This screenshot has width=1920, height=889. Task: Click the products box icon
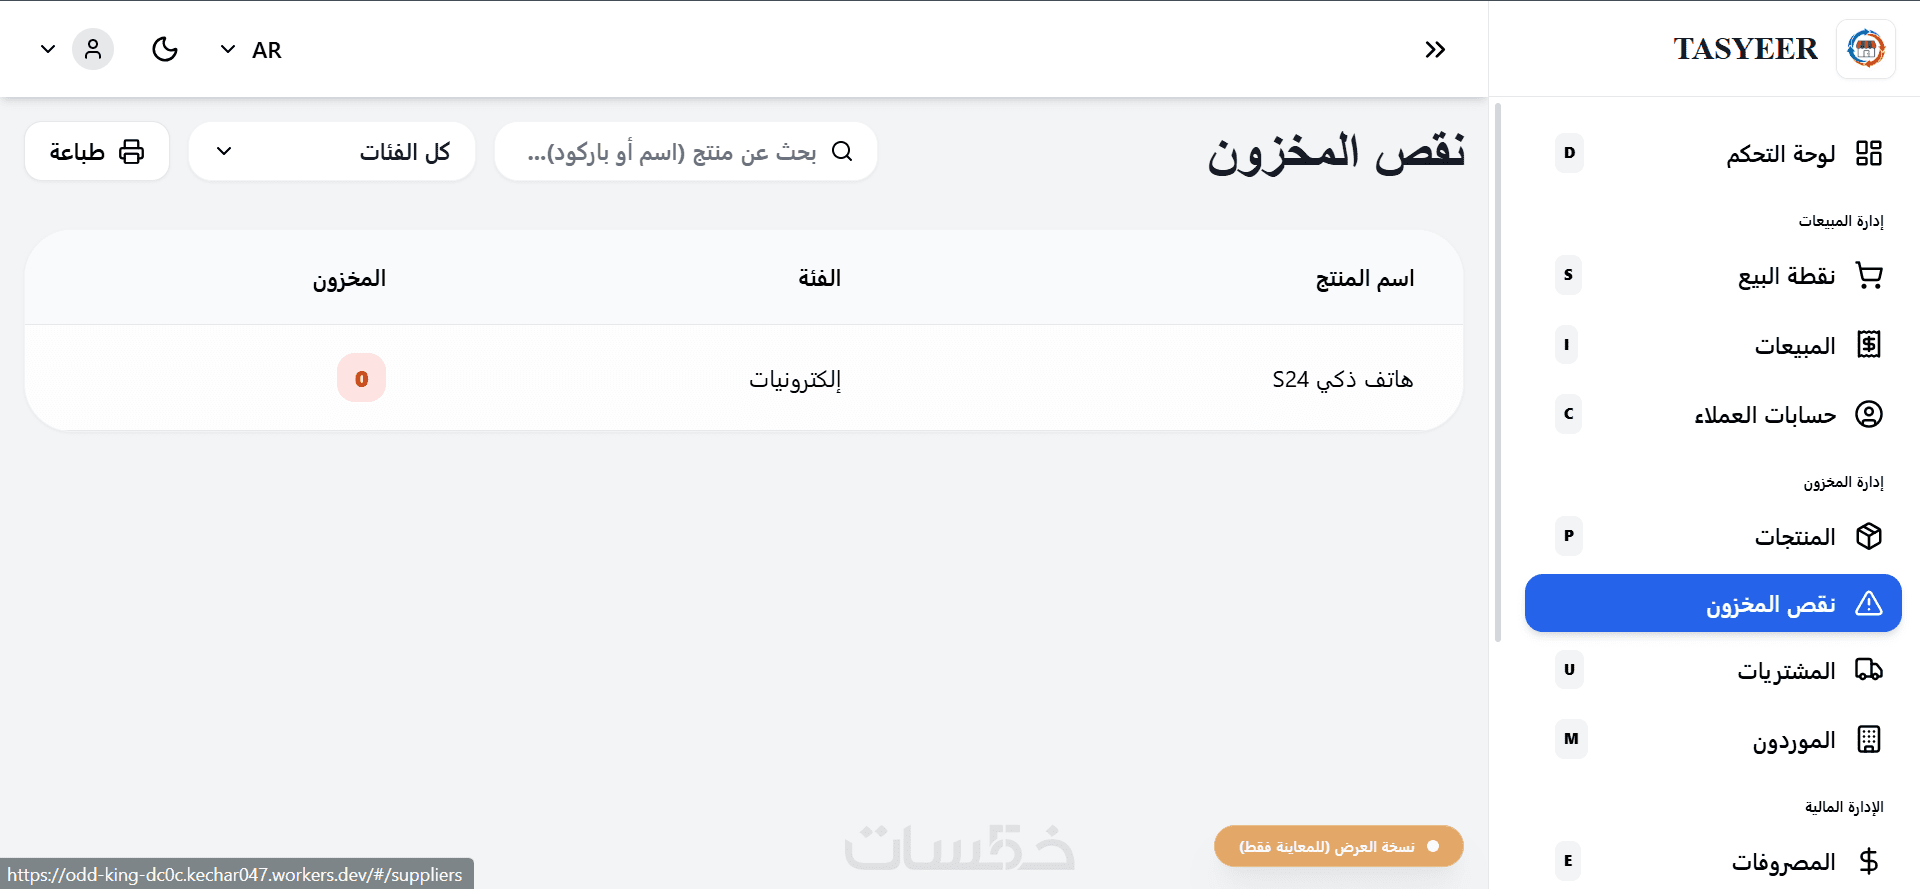[x=1868, y=536]
